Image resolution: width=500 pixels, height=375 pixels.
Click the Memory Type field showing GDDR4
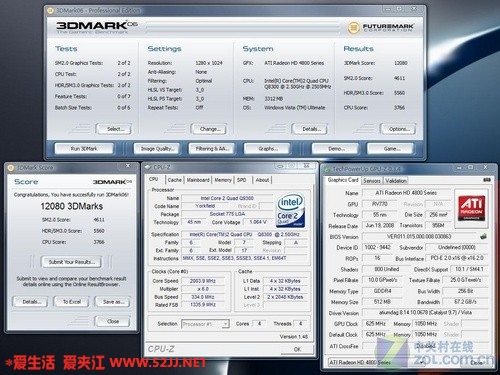382,291
